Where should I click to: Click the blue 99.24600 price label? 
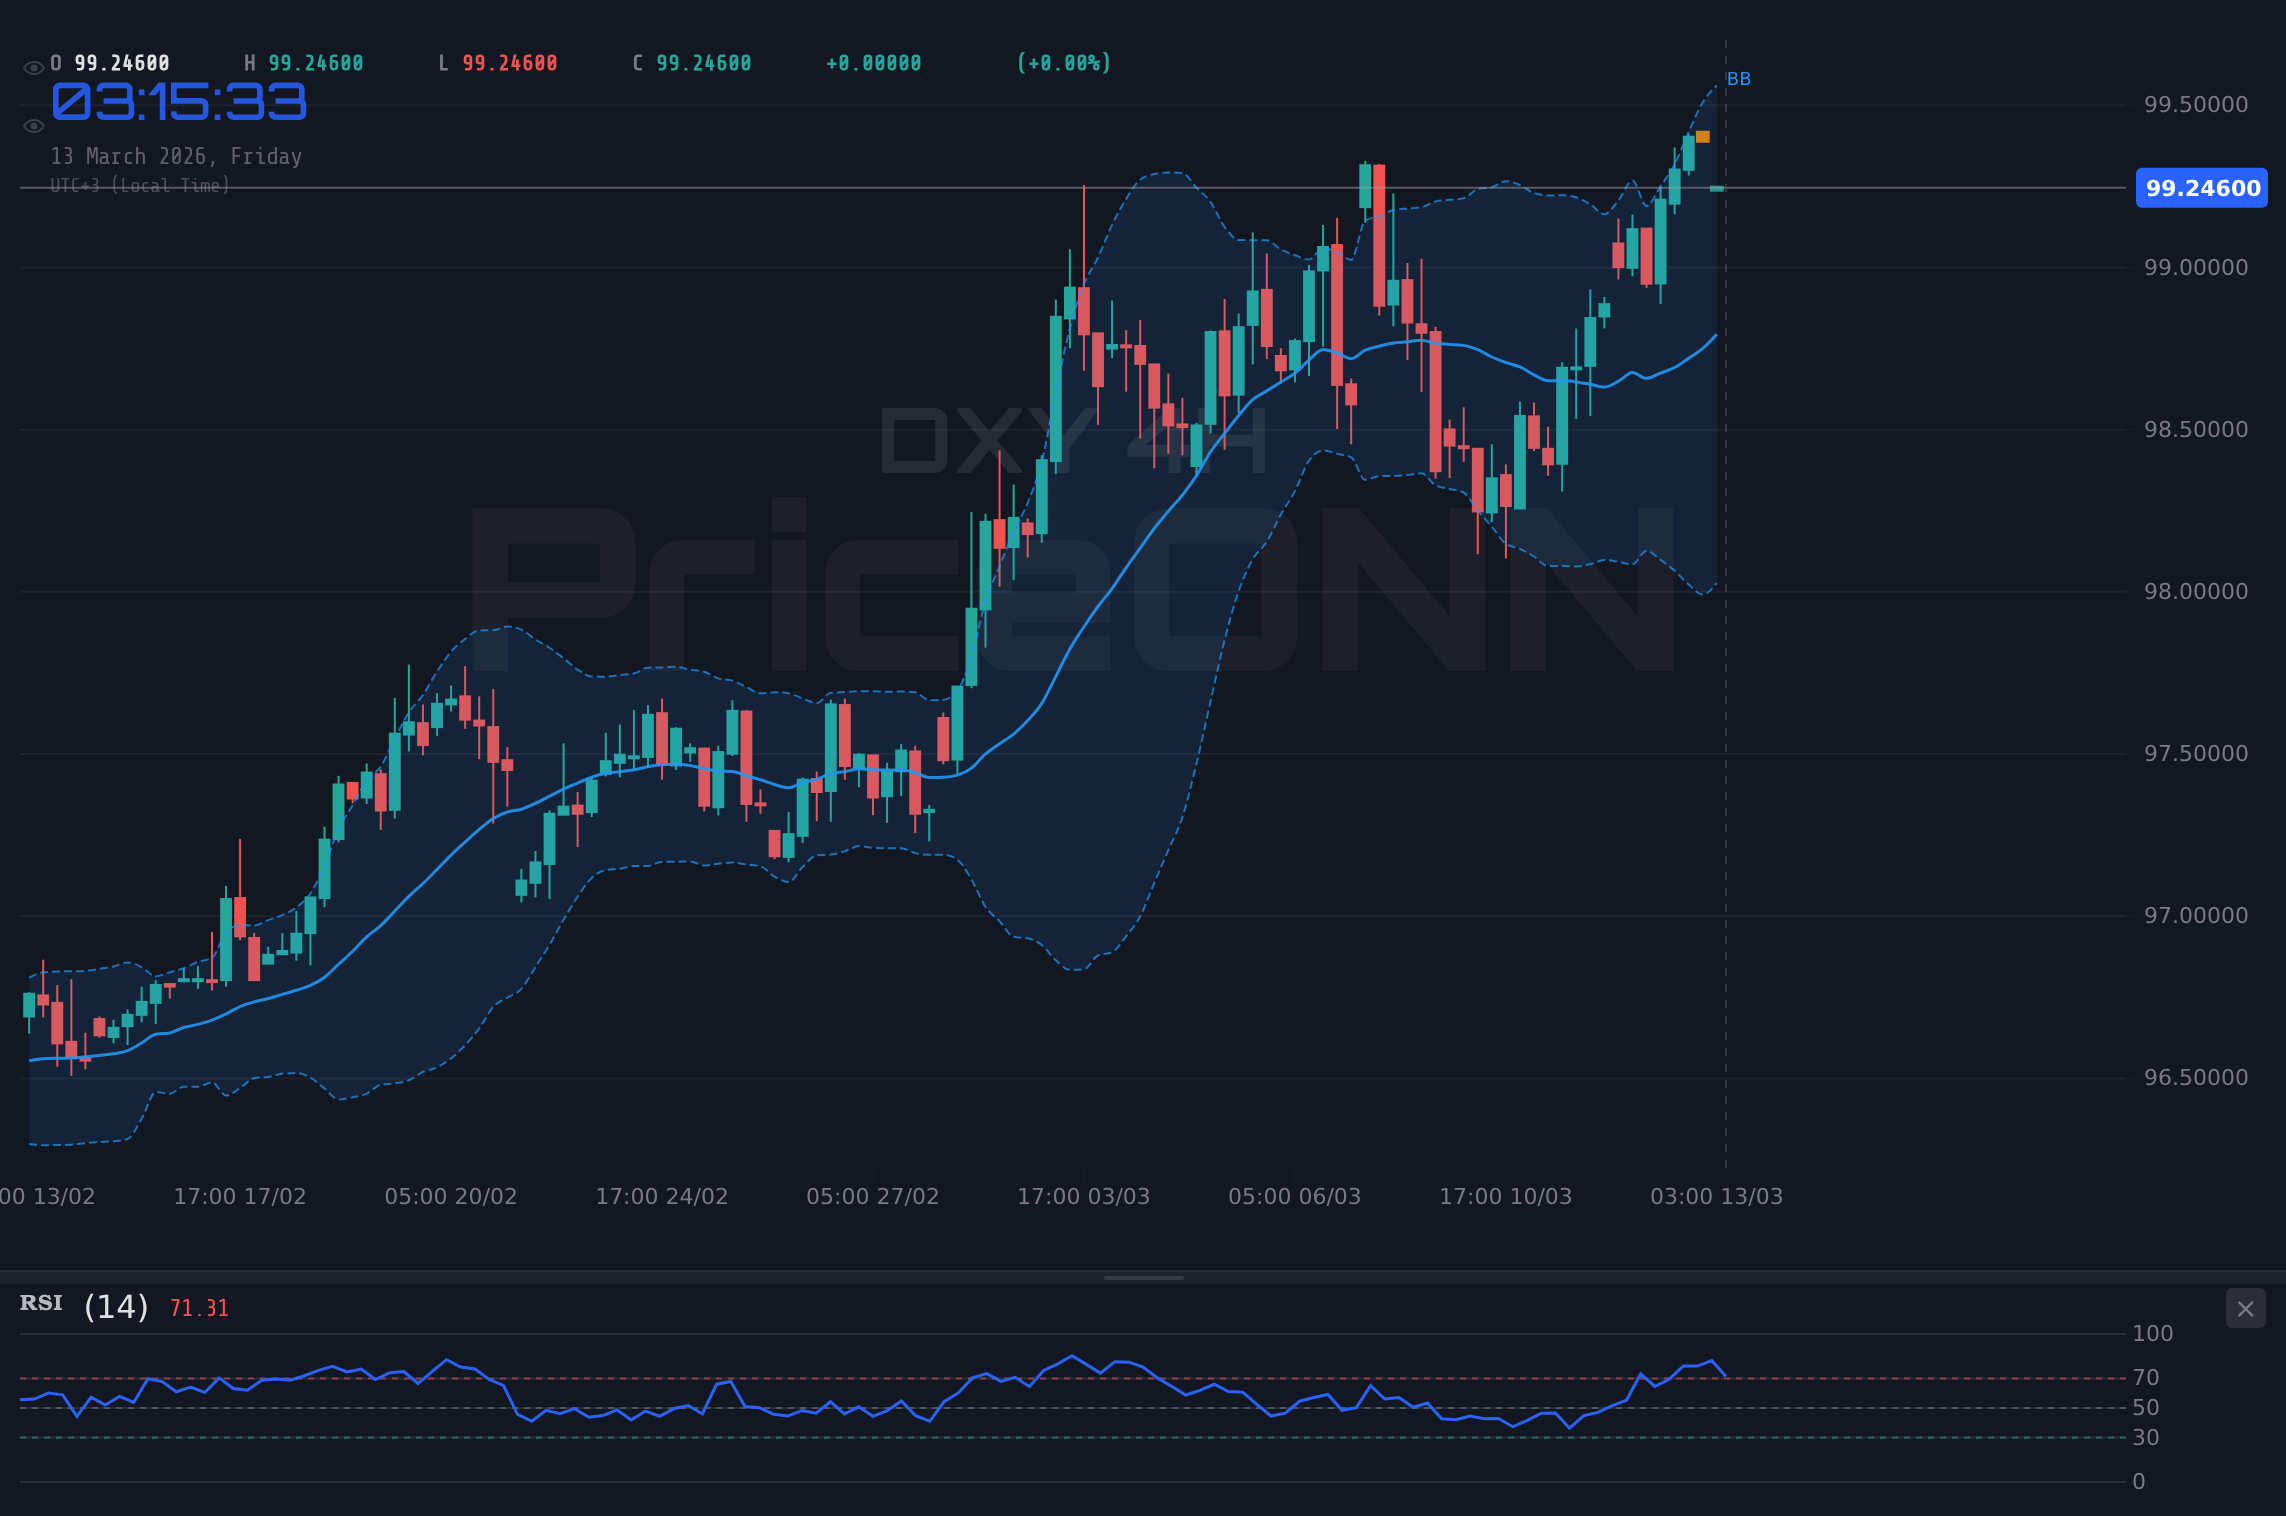(x=2202, y=188)
